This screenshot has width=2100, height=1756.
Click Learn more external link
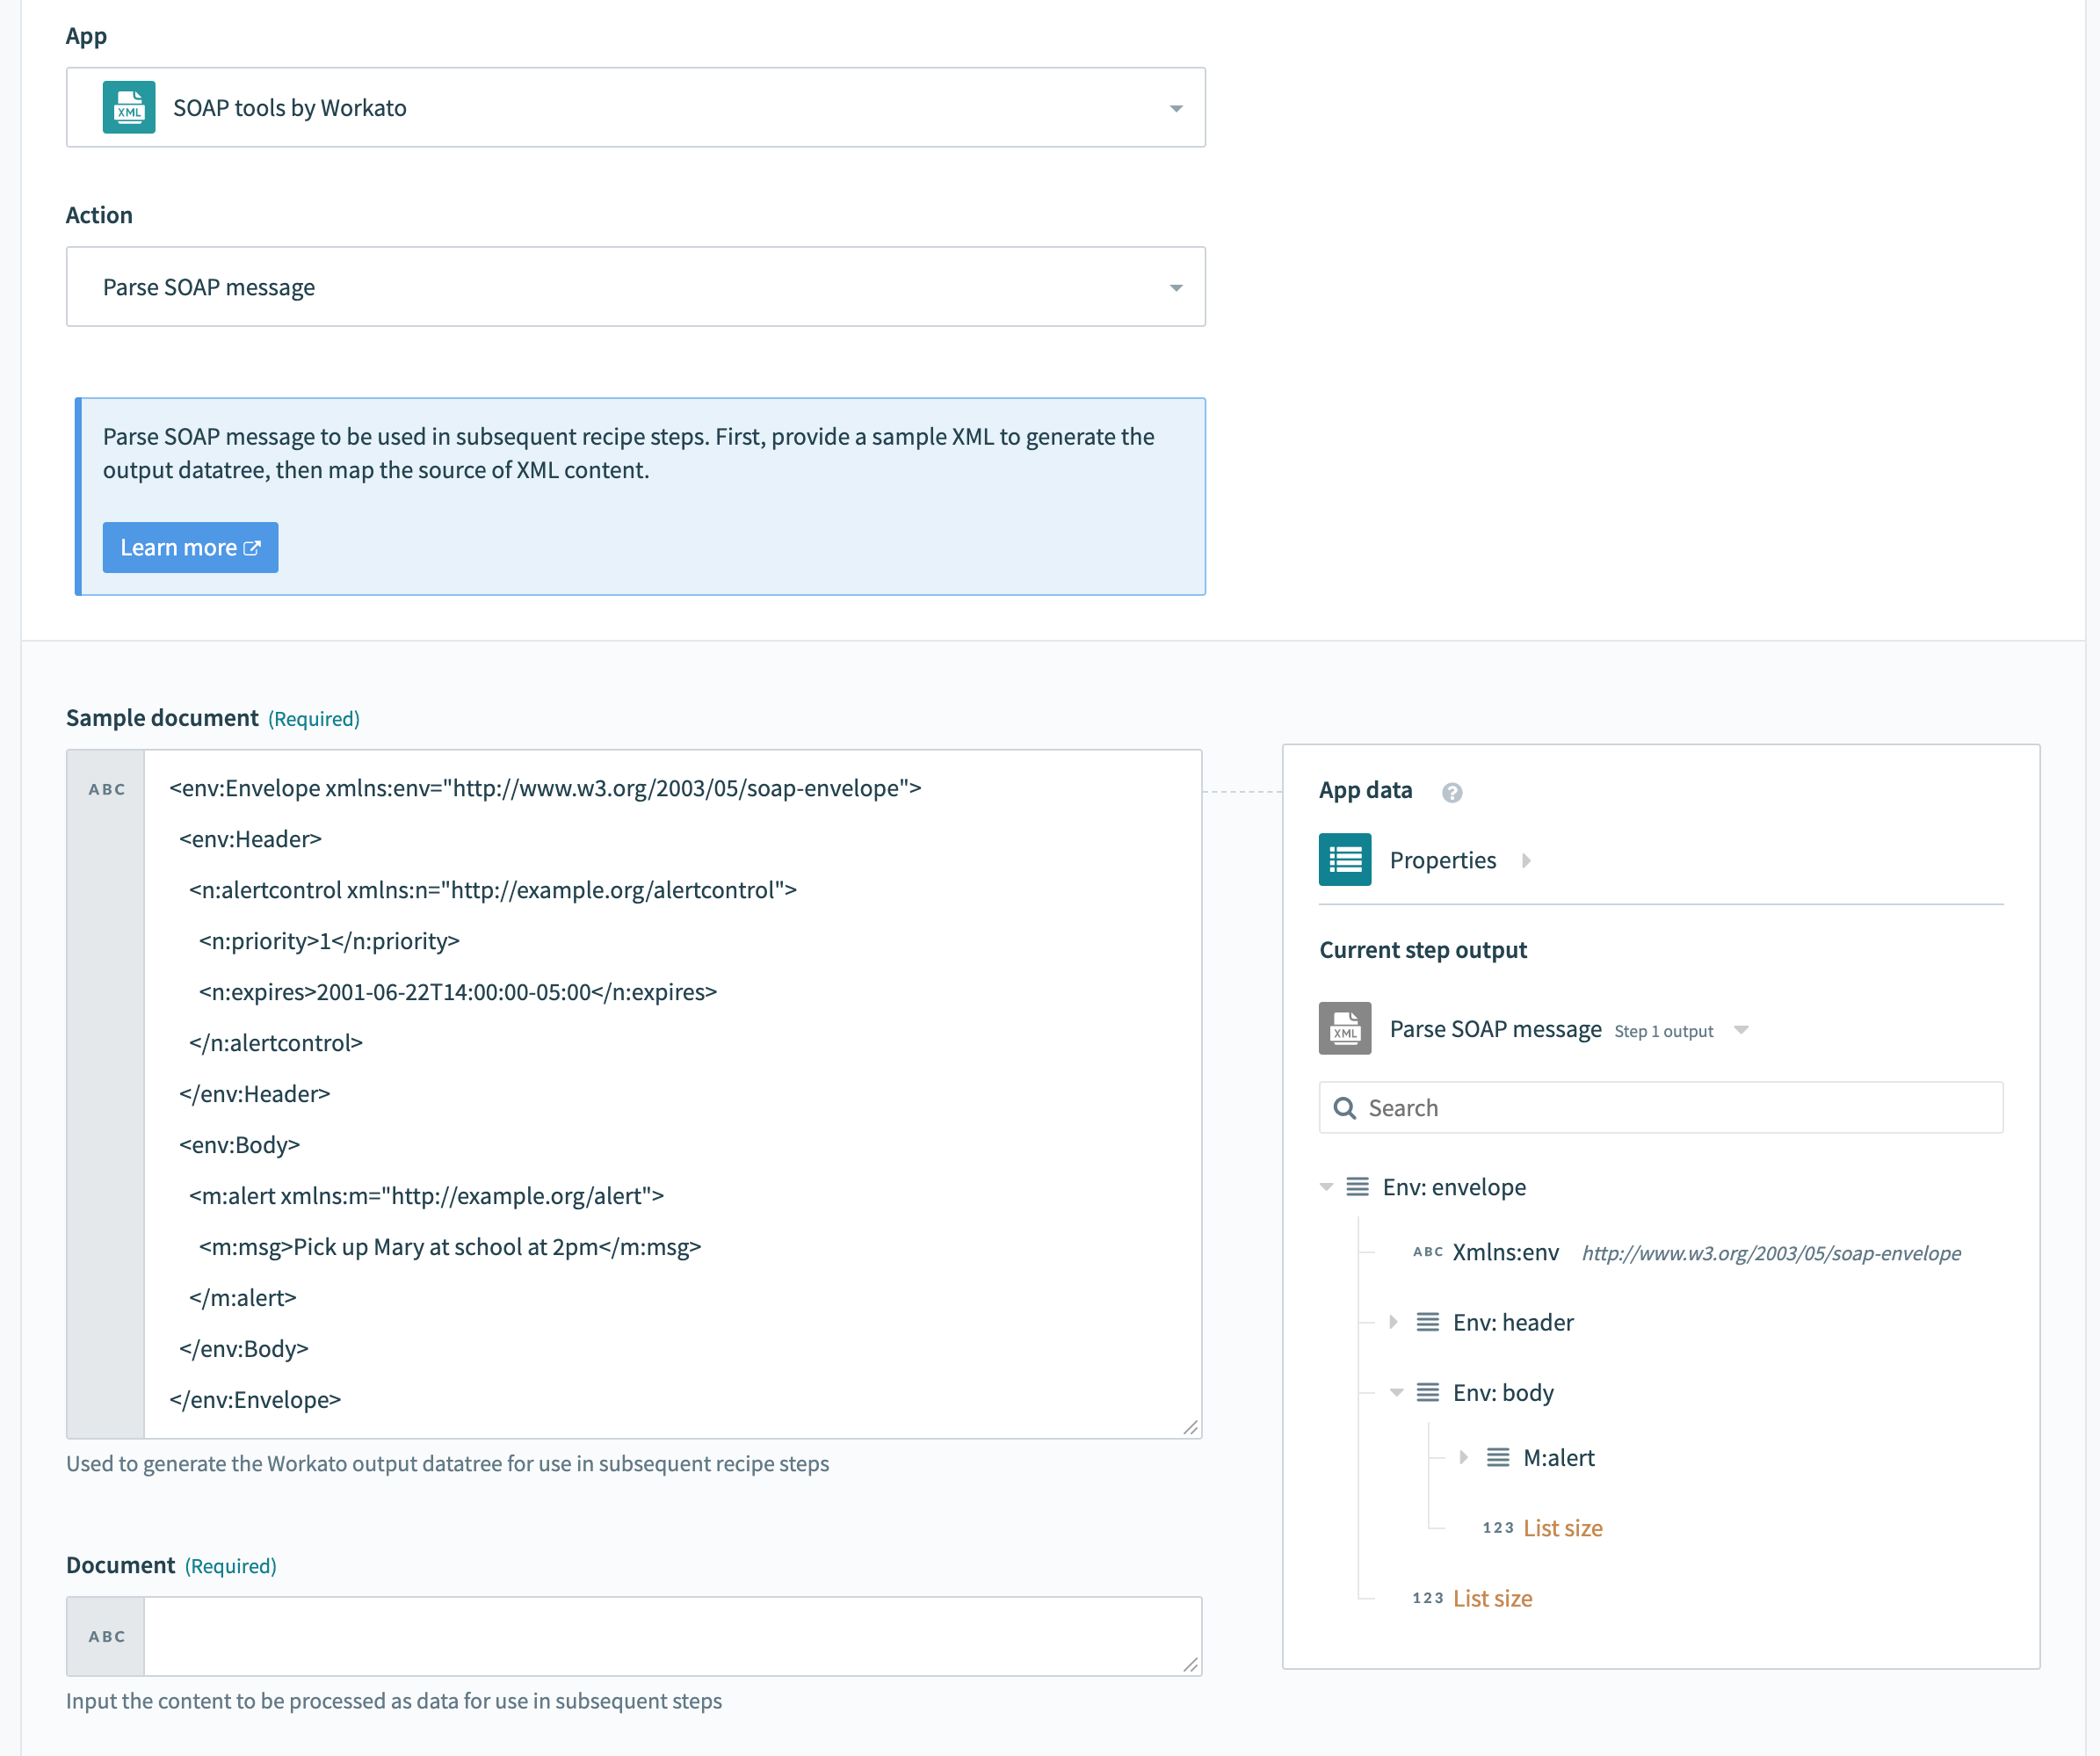pyautogui.click(x=190, y=546)
